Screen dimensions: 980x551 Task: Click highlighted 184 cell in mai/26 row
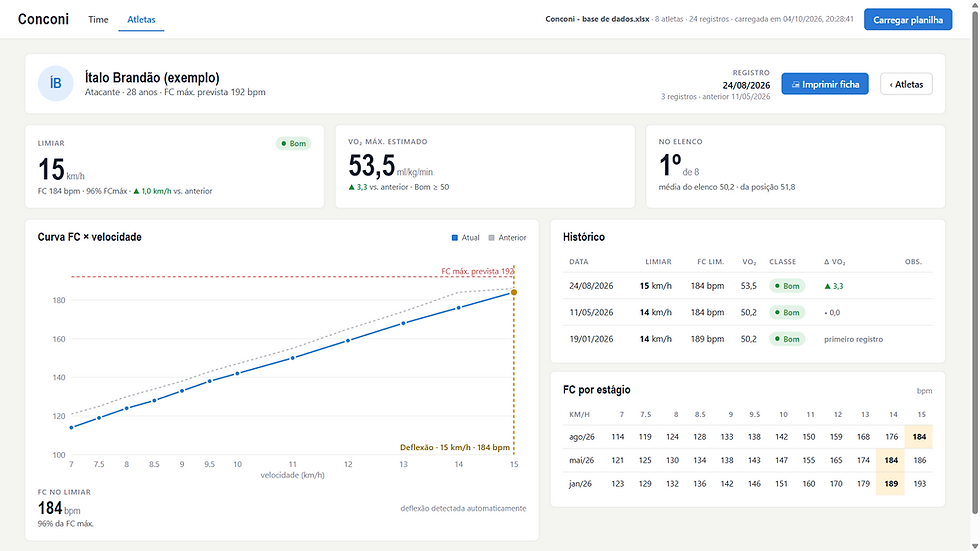tap(891, 460)
